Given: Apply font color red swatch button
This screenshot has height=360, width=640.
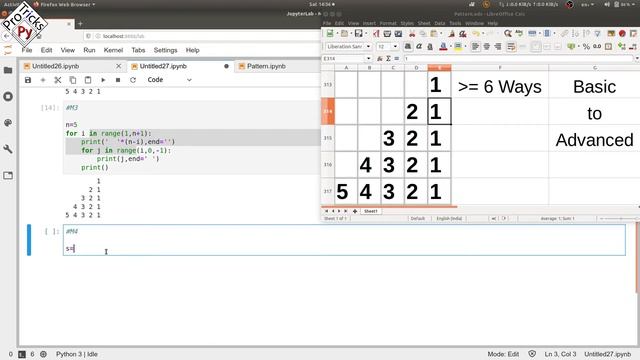Looking at the screenshot, I should (443, 47).
